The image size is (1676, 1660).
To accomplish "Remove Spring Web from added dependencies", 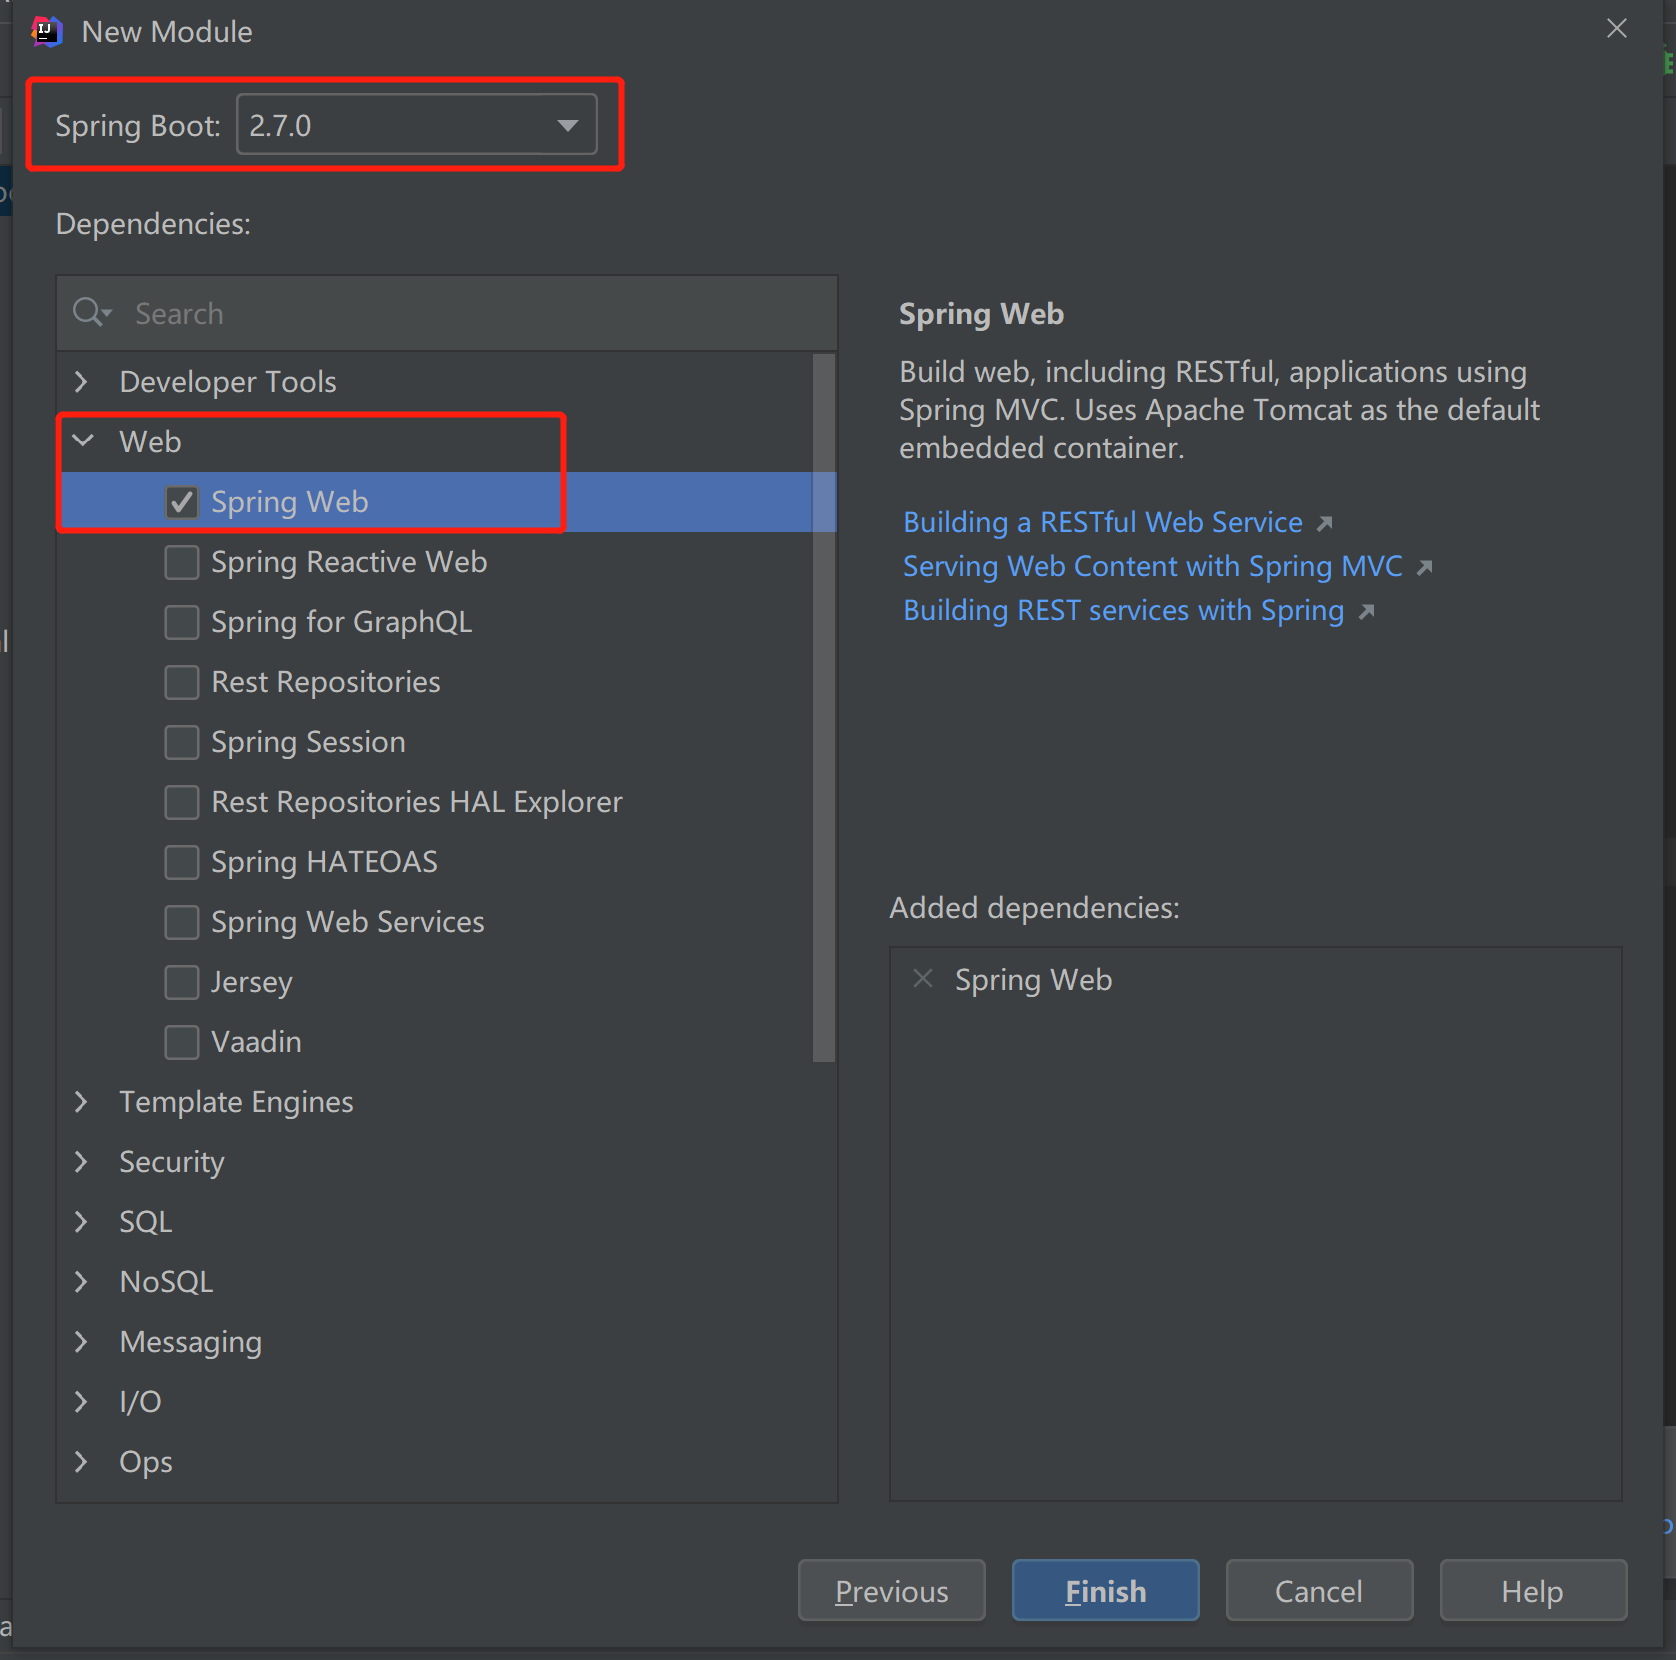I will coord(923,979).
